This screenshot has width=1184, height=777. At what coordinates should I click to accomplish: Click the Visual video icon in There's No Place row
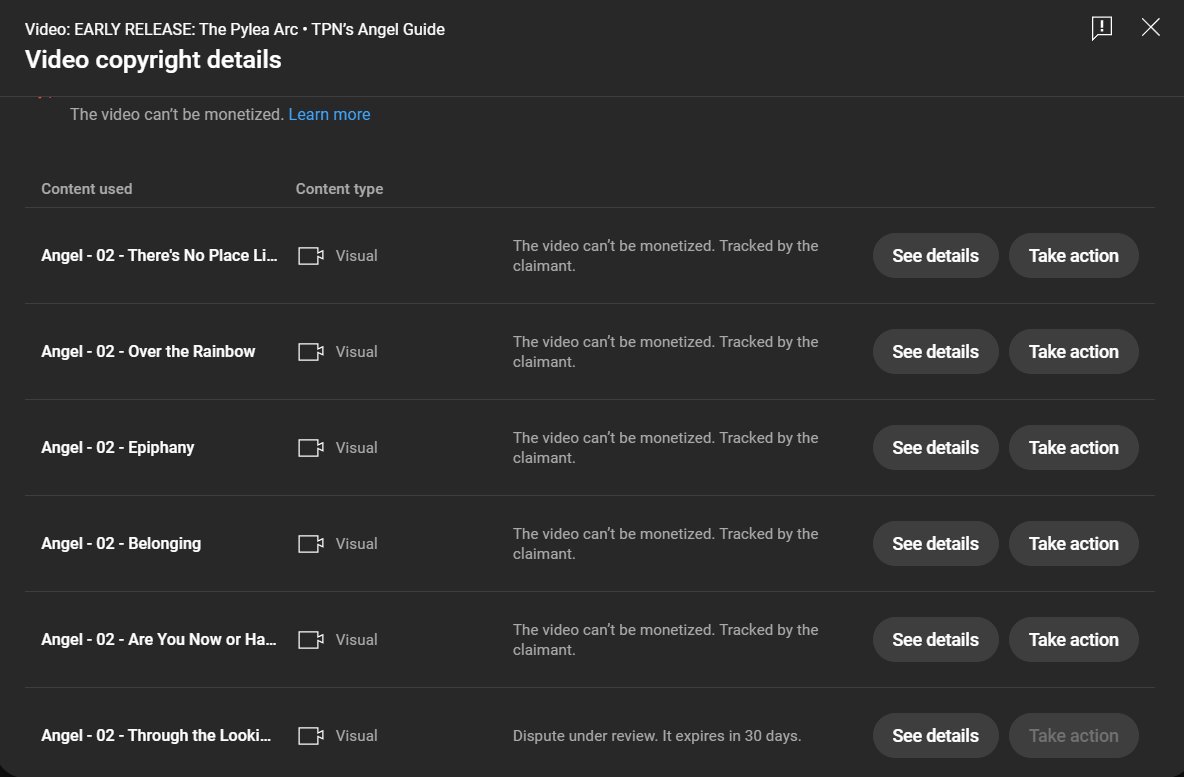coord(311,255)
